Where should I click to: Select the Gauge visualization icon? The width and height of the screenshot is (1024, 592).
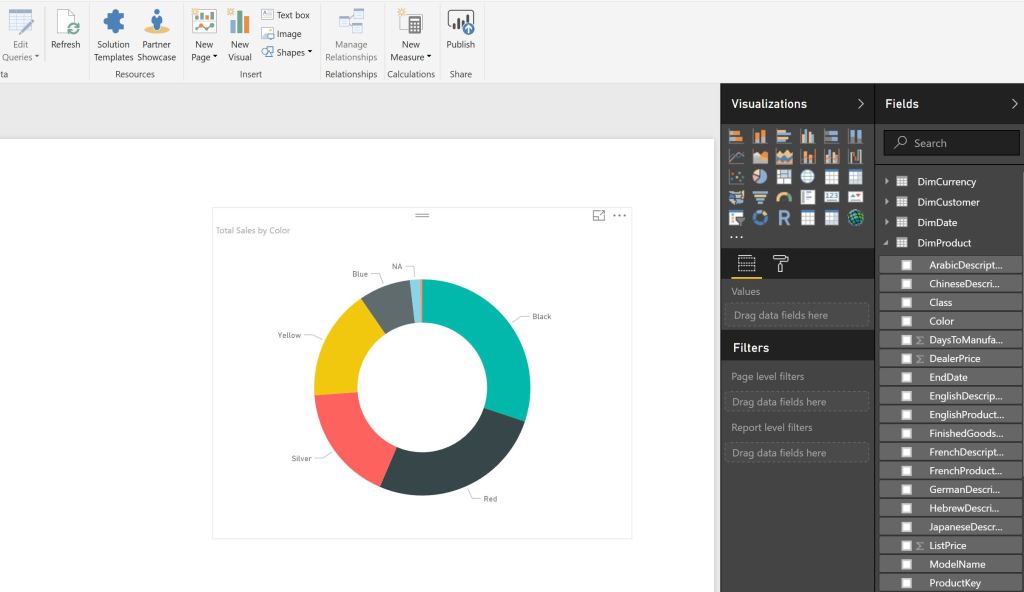(784, 196)
